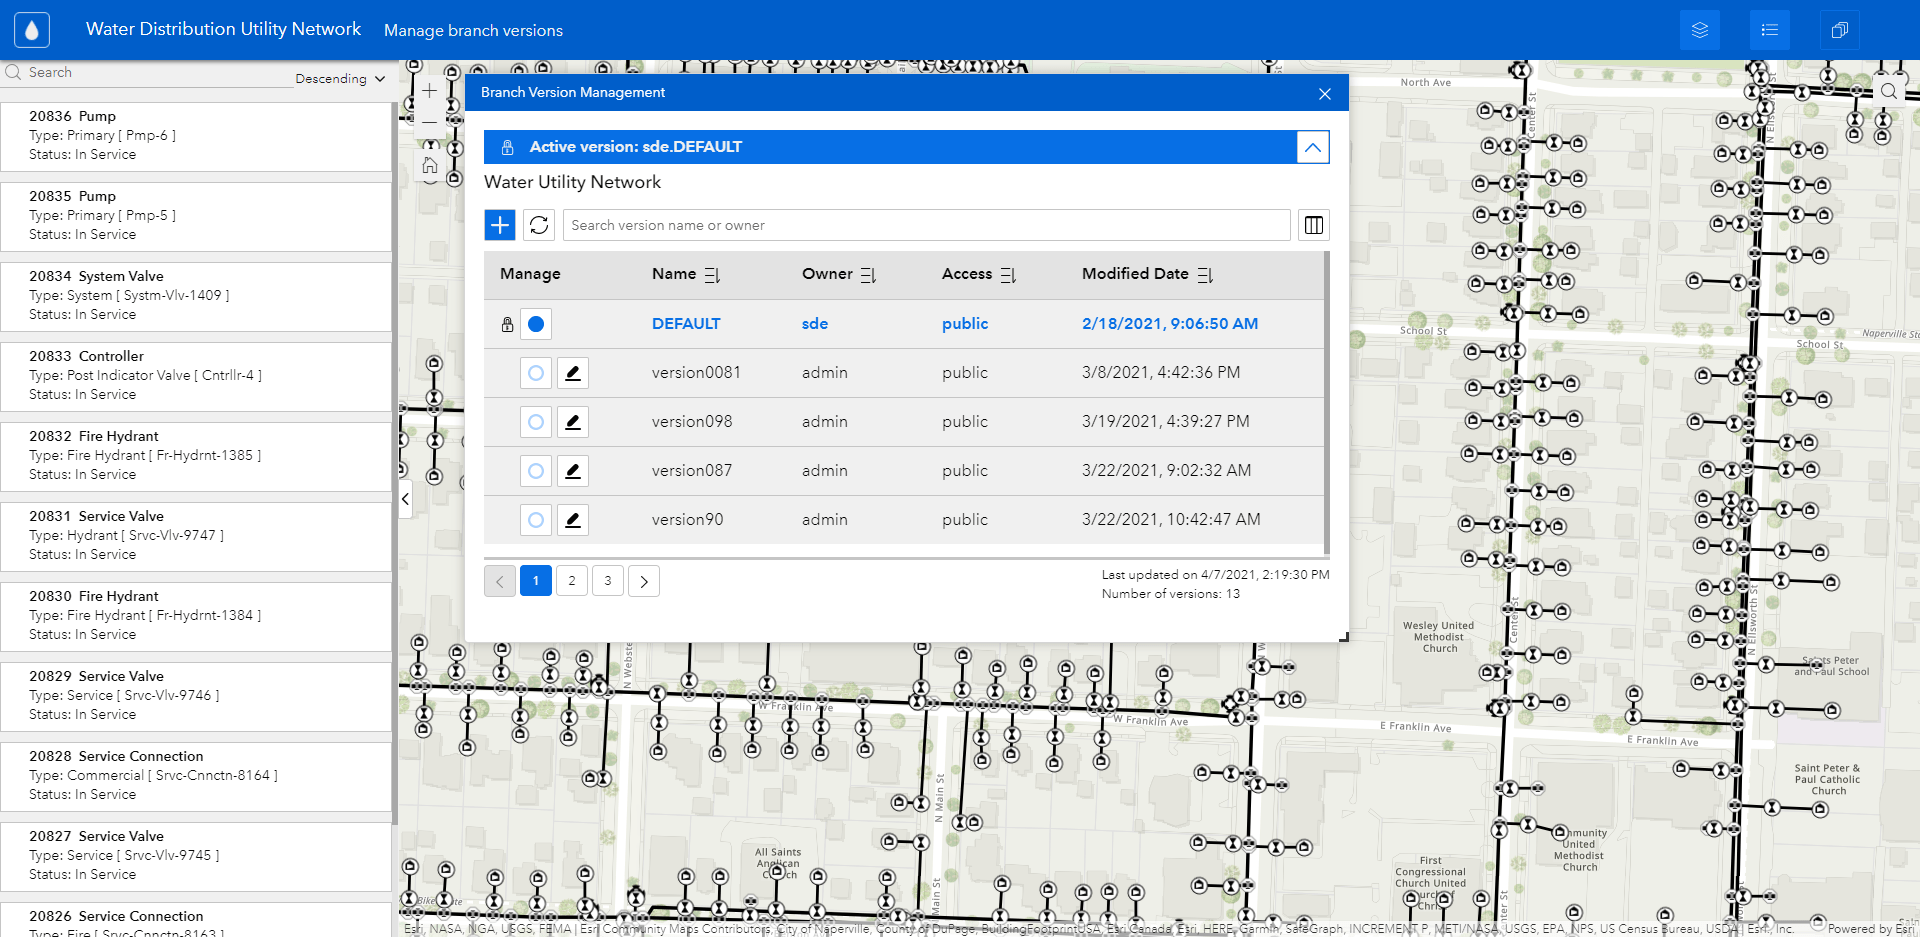The height and width of the screenshot is (937, 1920).
Task: Open the column chooser in the version table
Action: [1313, 225]
